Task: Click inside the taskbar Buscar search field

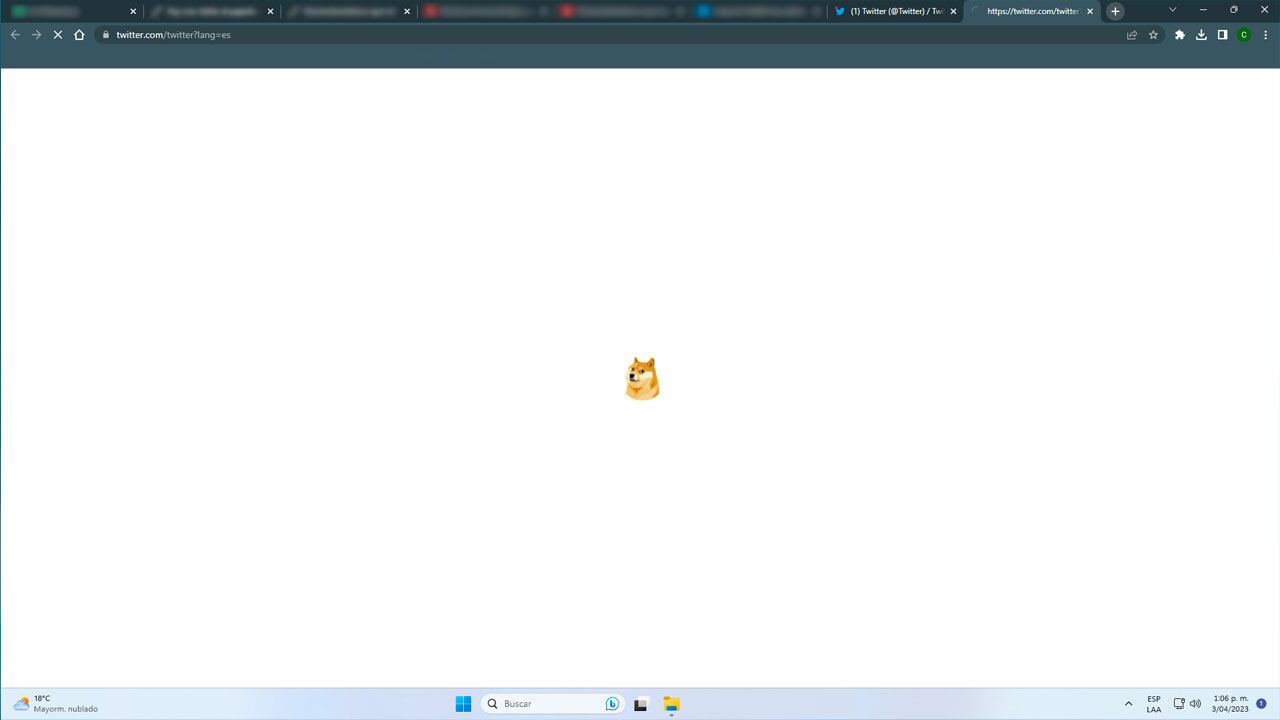Action: point(545,703)
